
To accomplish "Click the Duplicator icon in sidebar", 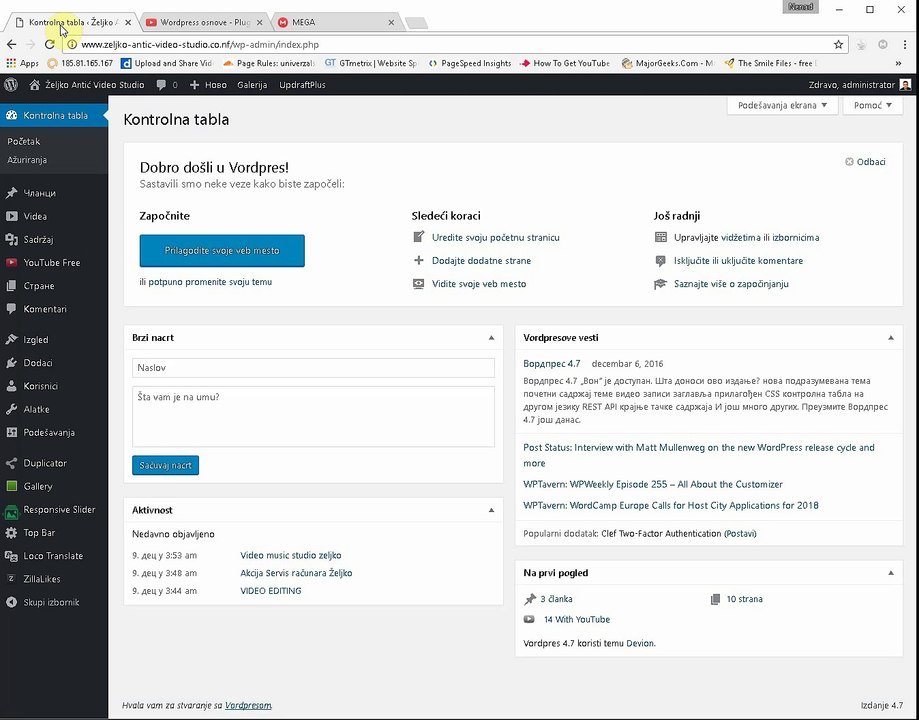I will [11, 463].
